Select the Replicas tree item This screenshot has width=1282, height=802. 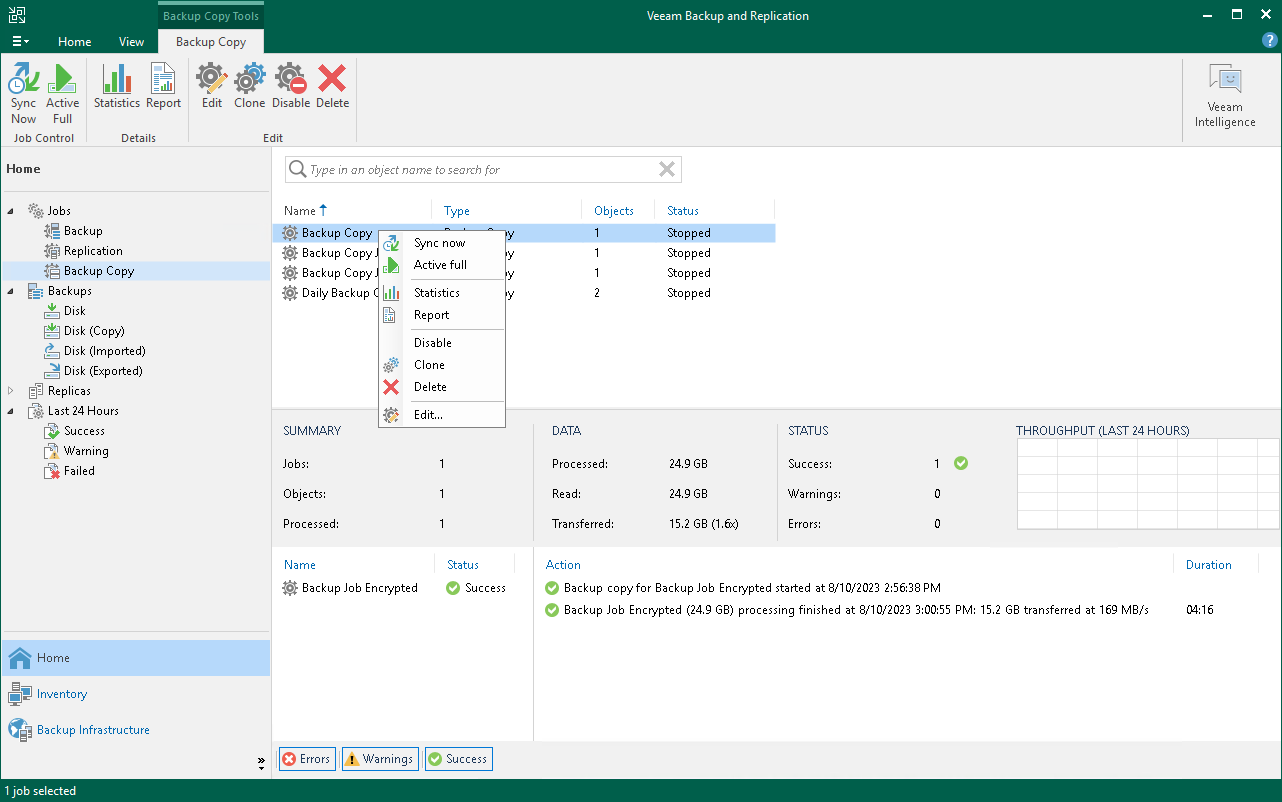(69, 391)
